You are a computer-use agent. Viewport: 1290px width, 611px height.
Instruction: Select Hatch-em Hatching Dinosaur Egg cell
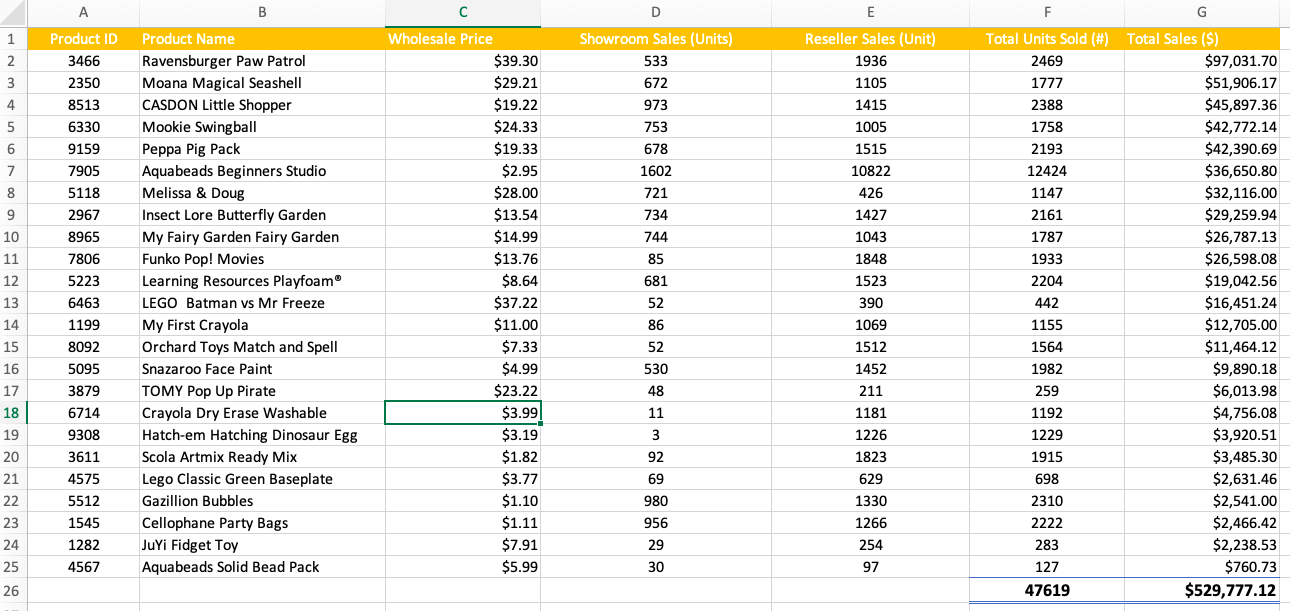[262, 435]
